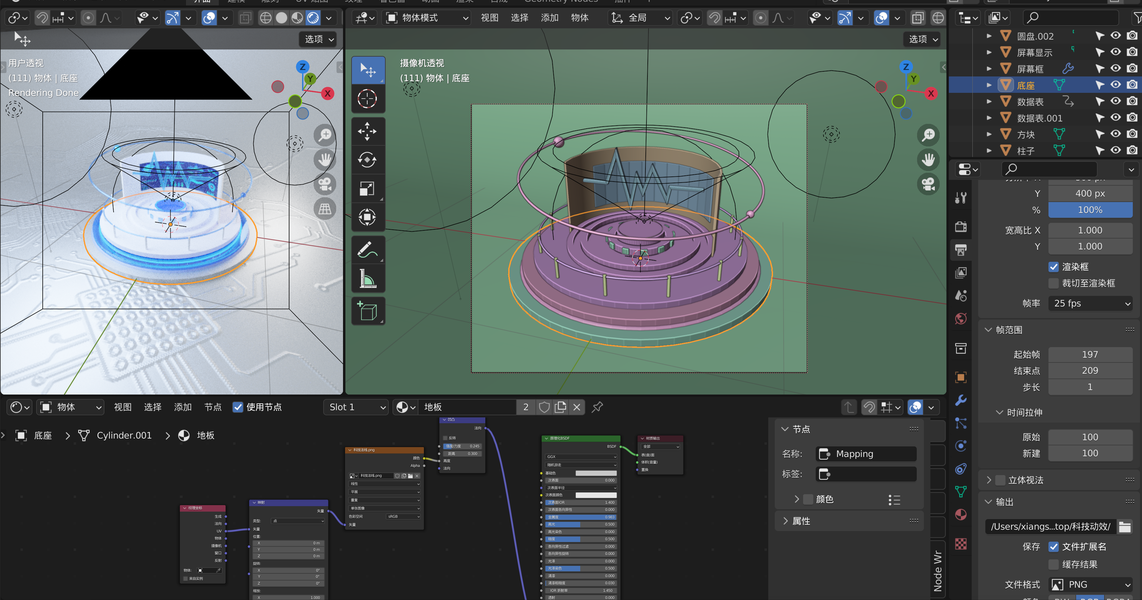Click zoom magnifier in the camera viewport

point(928,135)
